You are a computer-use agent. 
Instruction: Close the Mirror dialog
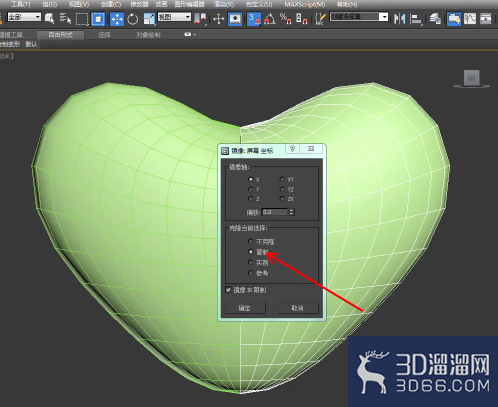[311, 149]
